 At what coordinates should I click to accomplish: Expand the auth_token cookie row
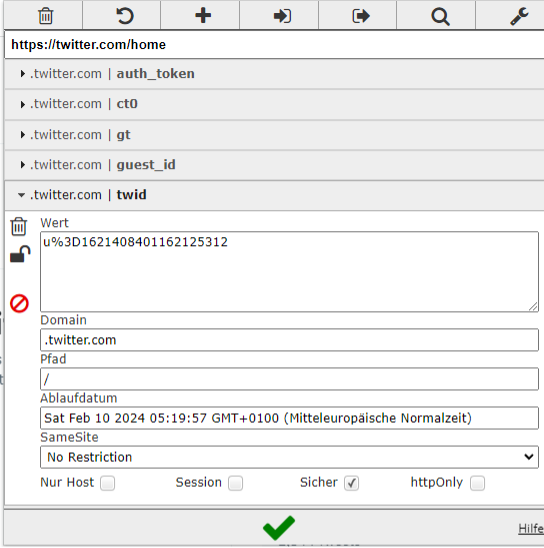pos(274,74)
